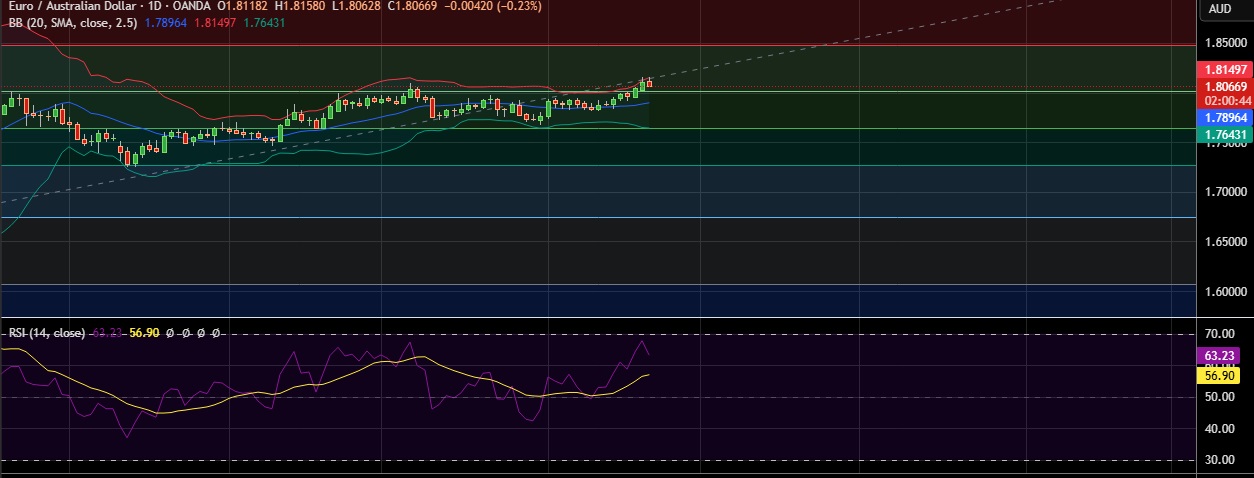This screenshot has width=1254, height=478.
Task: Open the AUD currency selector
Action: pos(1219,9)
